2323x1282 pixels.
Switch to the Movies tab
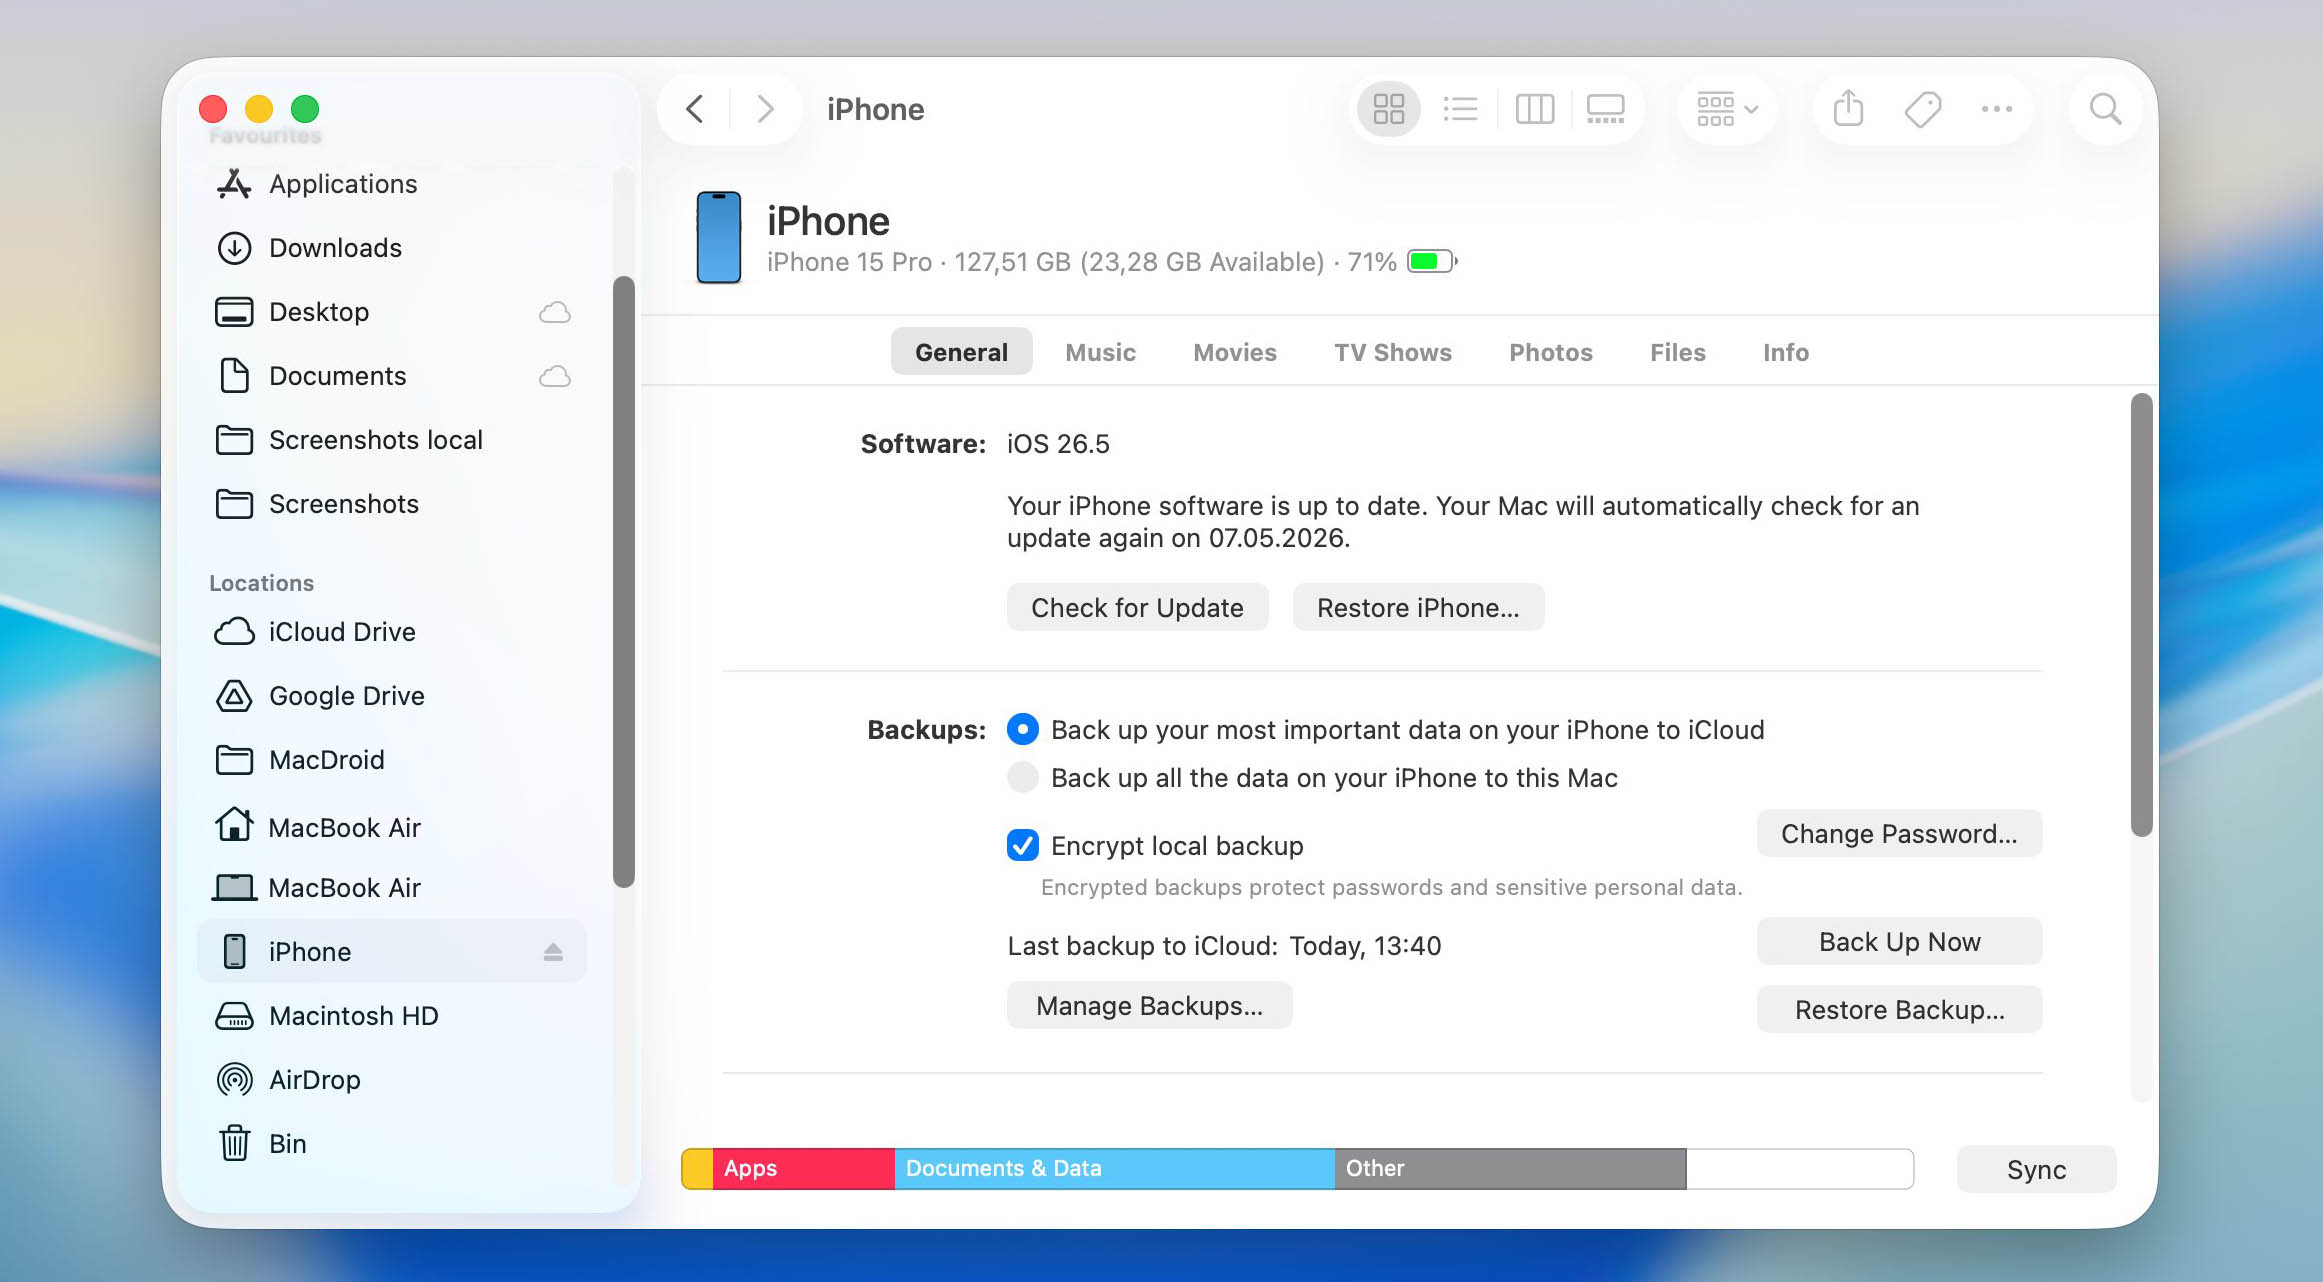coord(1235,352)
